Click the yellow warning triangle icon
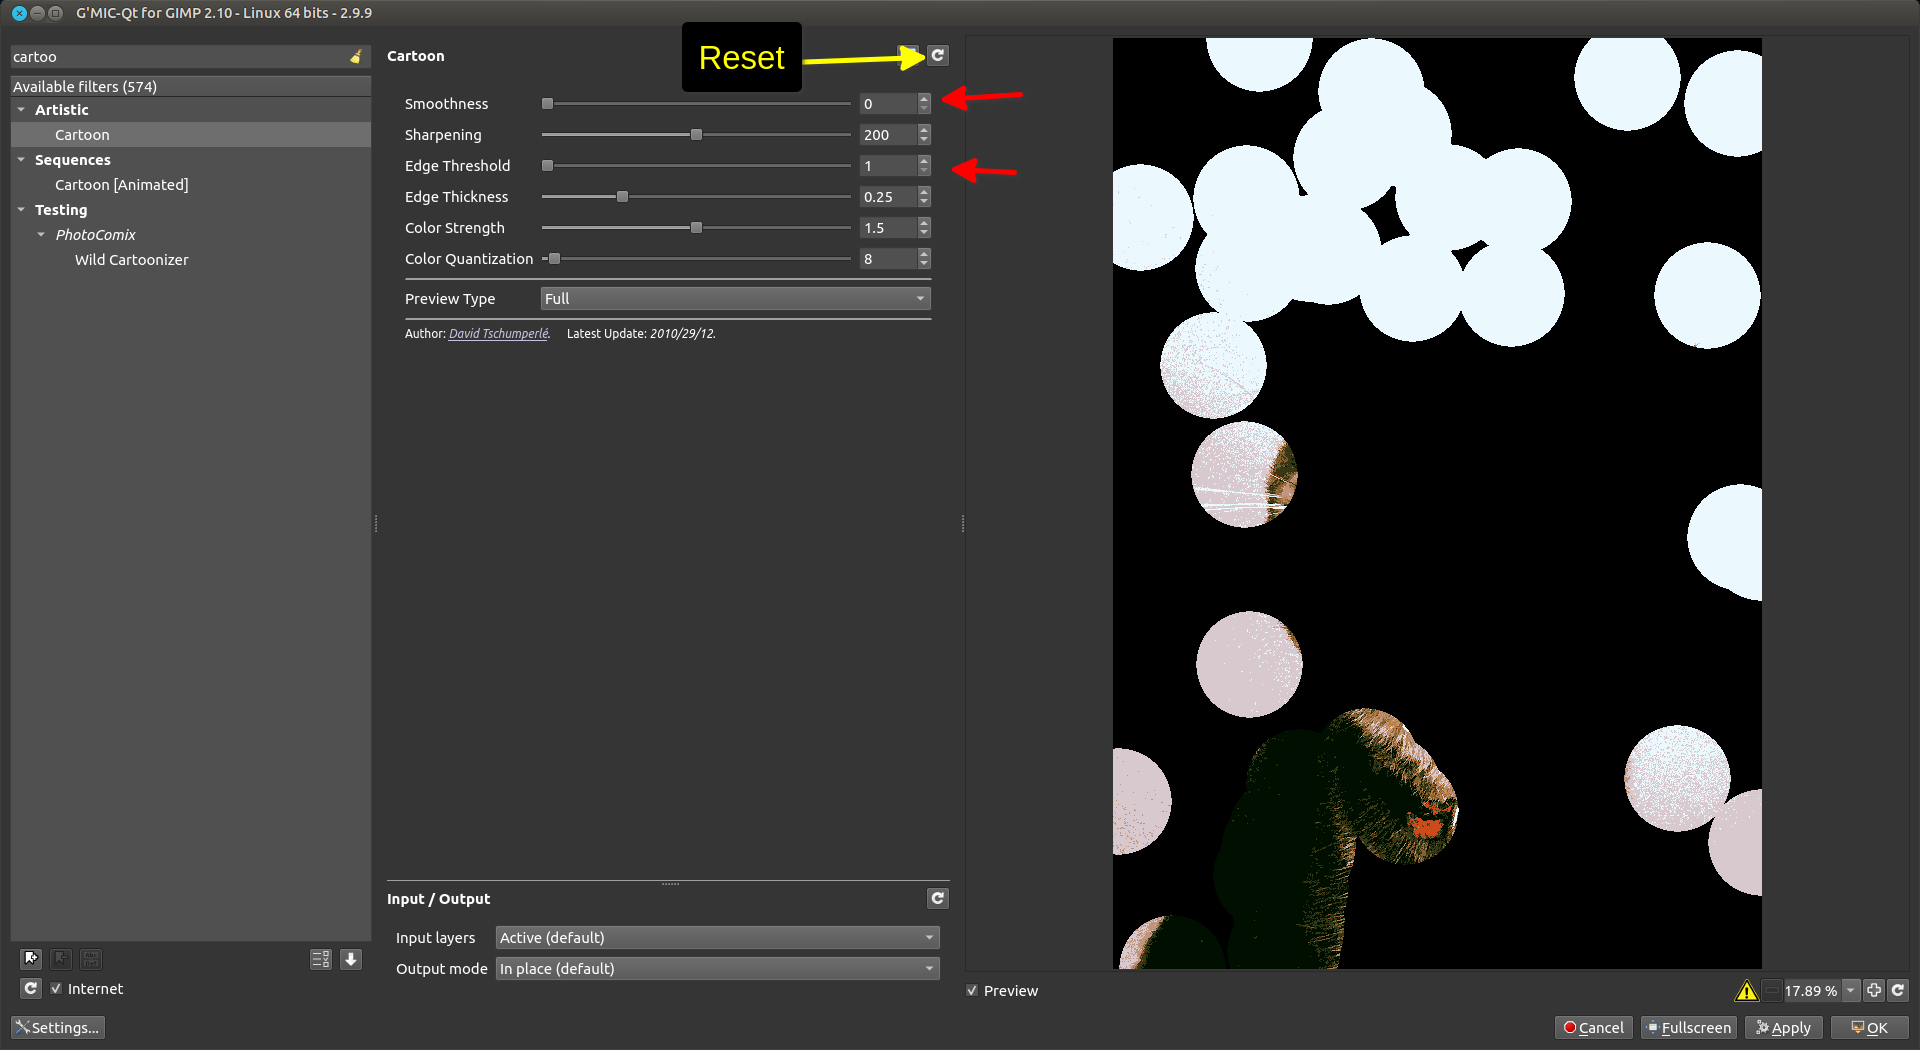Image resolution: width=1920 pixels, height=1050 pixels. tap(1746, 991)
